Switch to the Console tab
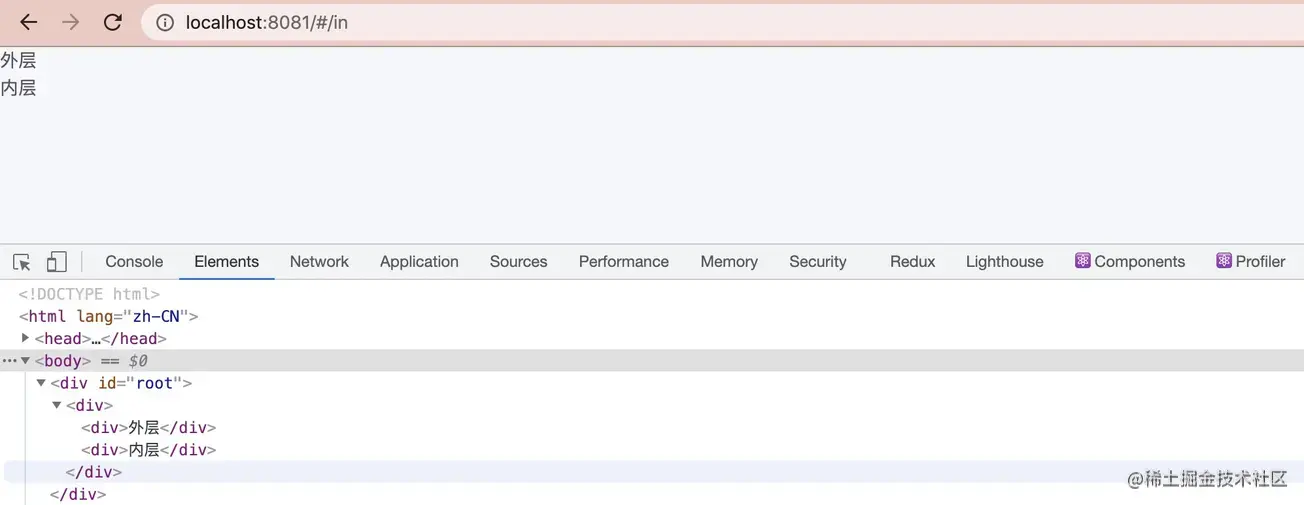1304x505 pixels. (x=134, y=261)
